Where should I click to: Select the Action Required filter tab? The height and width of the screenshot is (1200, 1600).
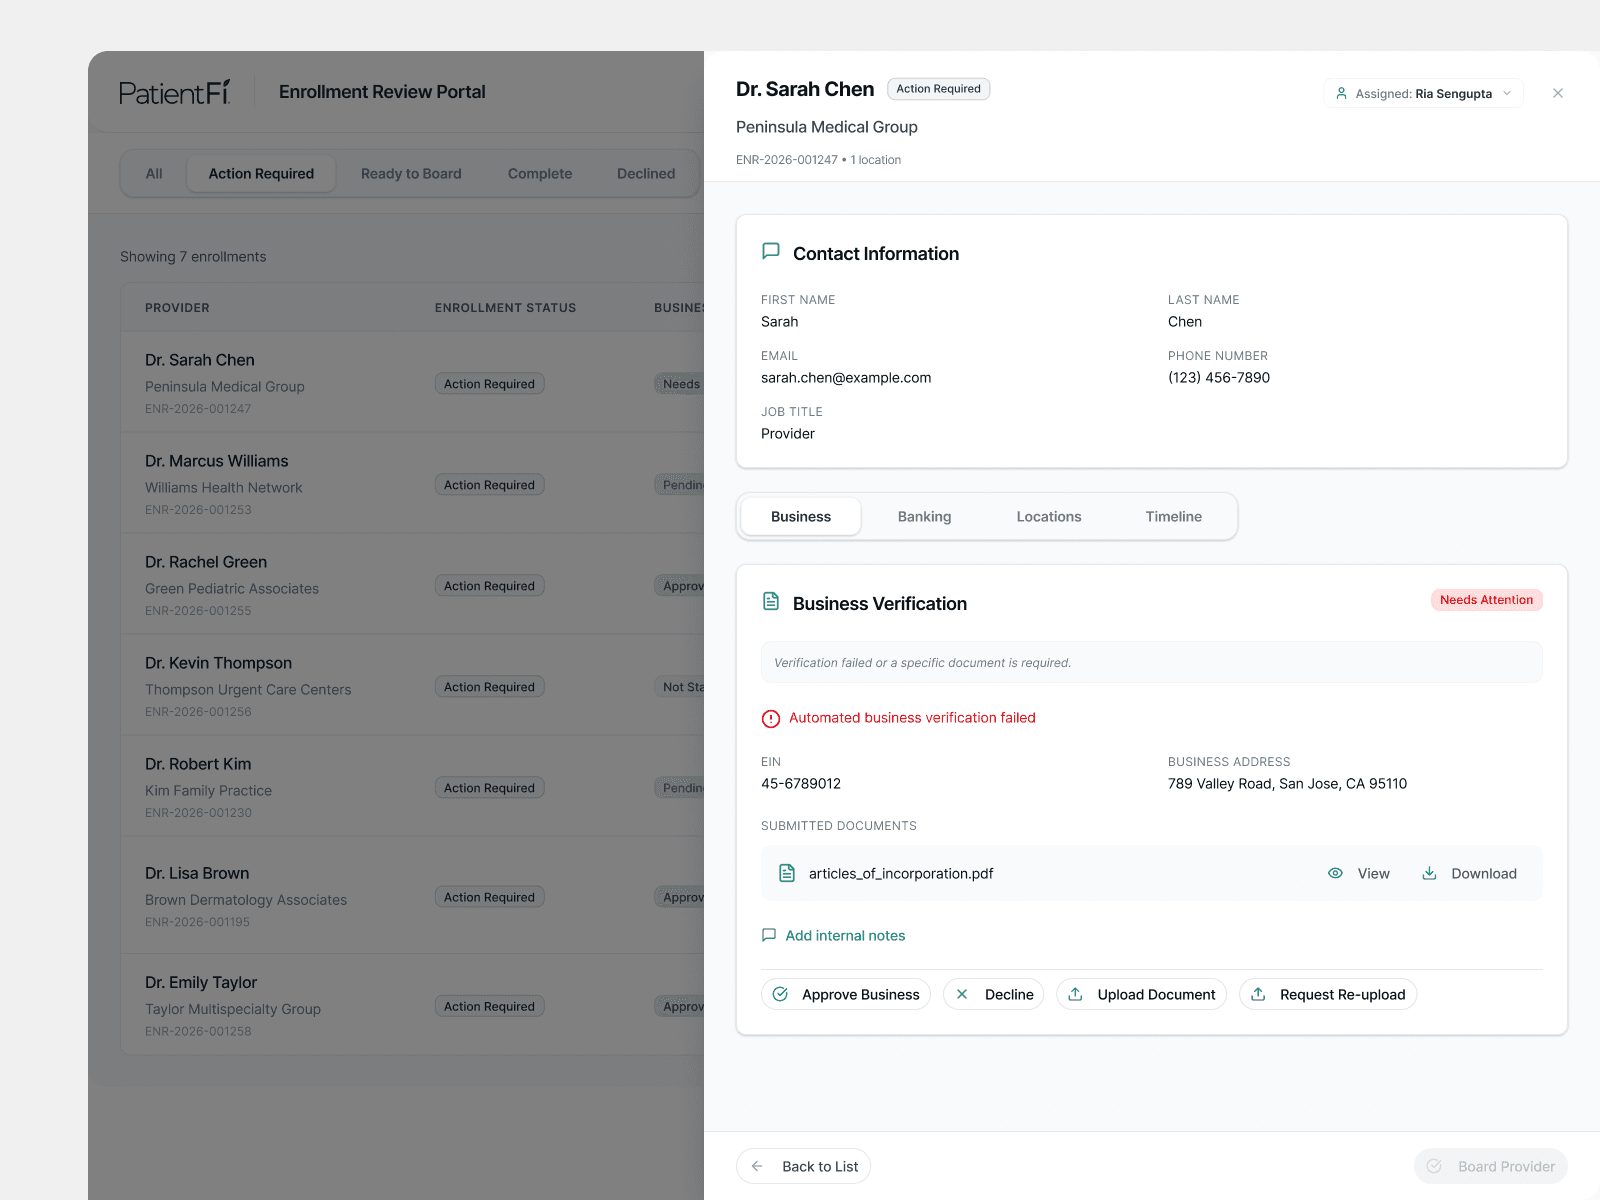[261, 173]
